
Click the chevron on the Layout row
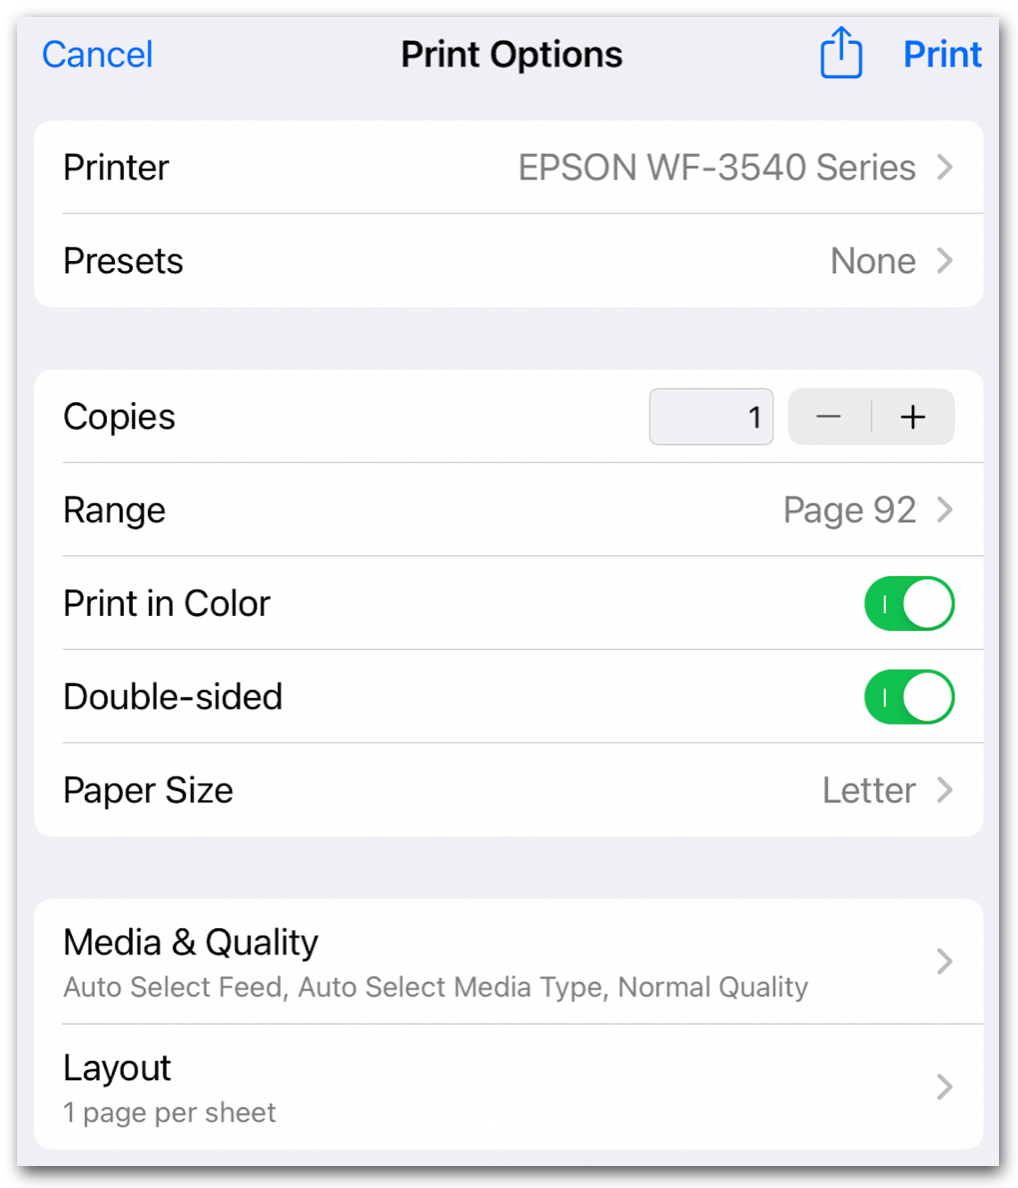click(944, 1087)
